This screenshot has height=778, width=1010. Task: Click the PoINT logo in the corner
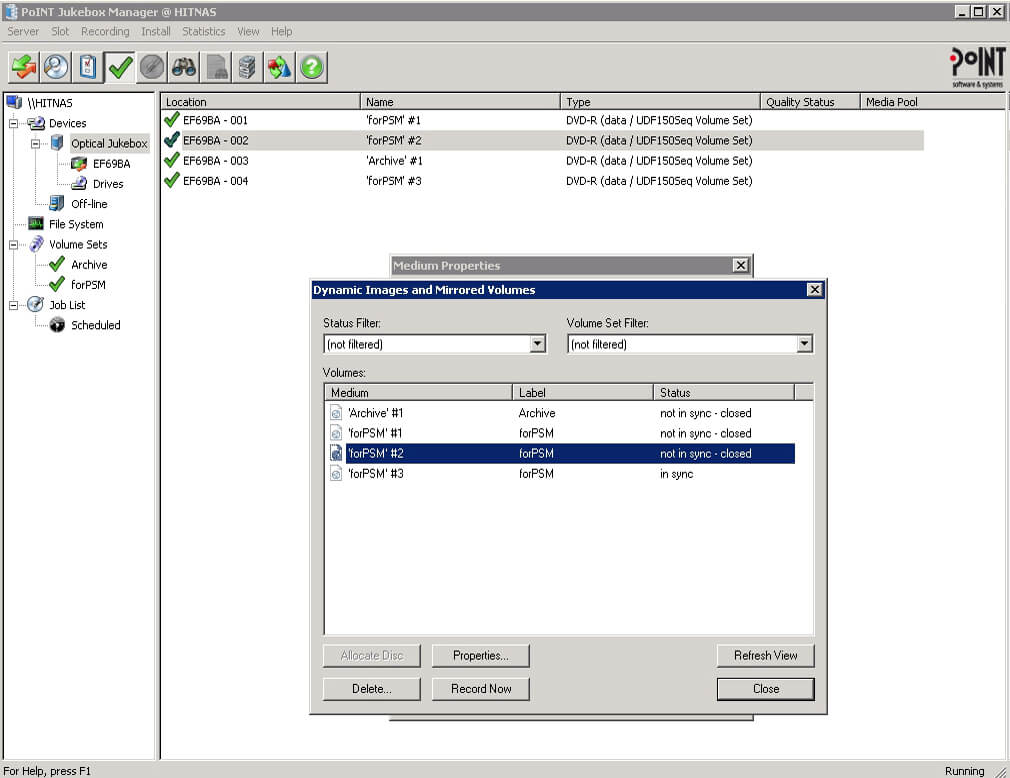click(x=977, y=67)
